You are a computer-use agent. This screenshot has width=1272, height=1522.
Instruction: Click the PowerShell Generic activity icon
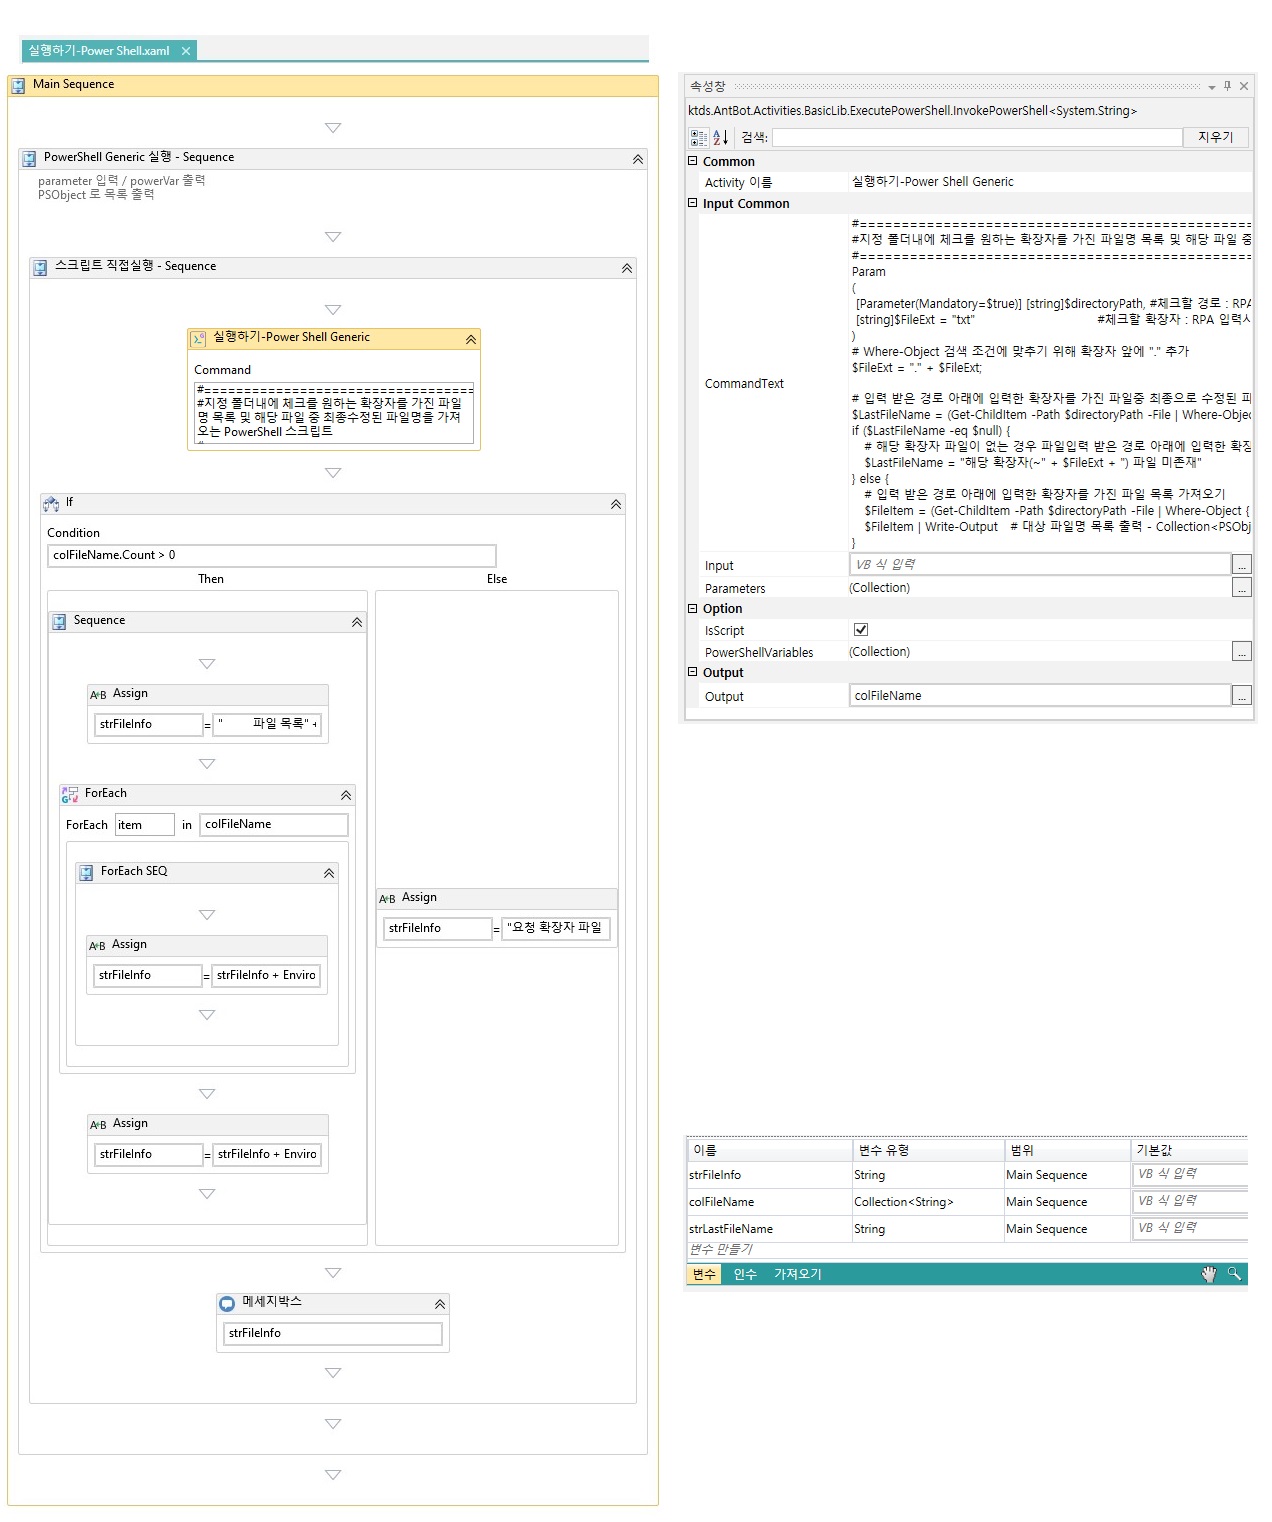coord(199,339)
